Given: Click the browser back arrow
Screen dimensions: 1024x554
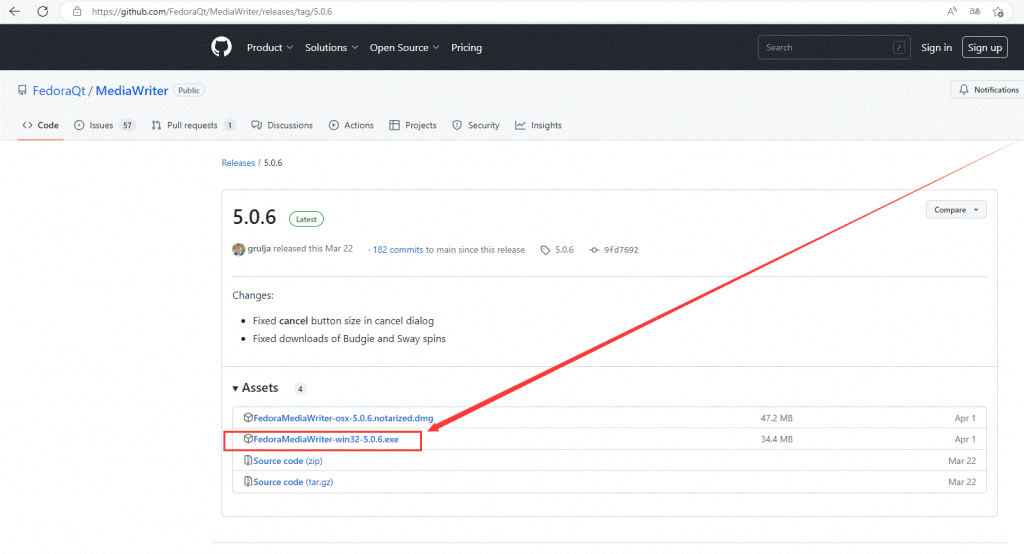Looking at the screenshot, I should tap(14, 11).
